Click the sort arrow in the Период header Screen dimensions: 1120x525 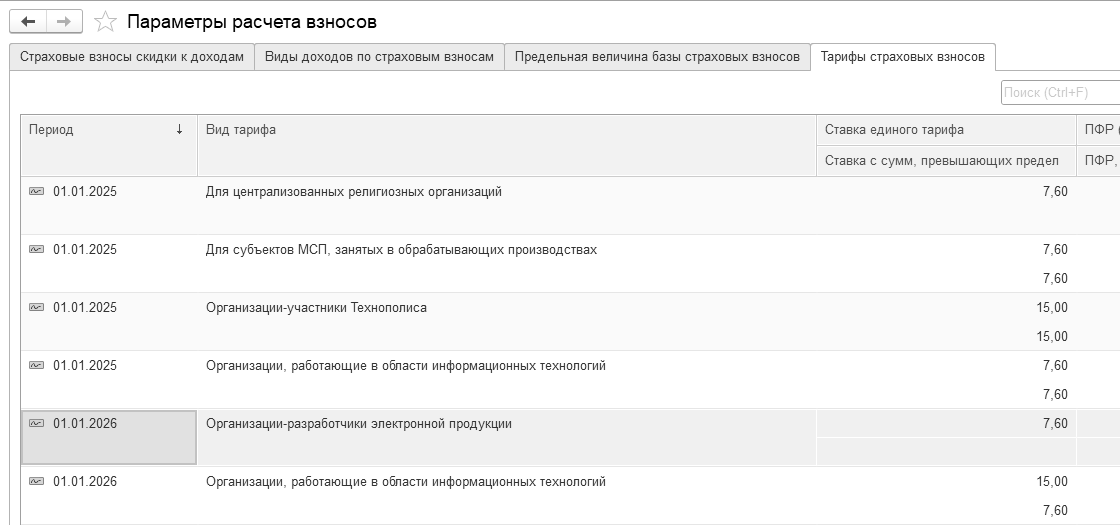[x=179, y=129]
